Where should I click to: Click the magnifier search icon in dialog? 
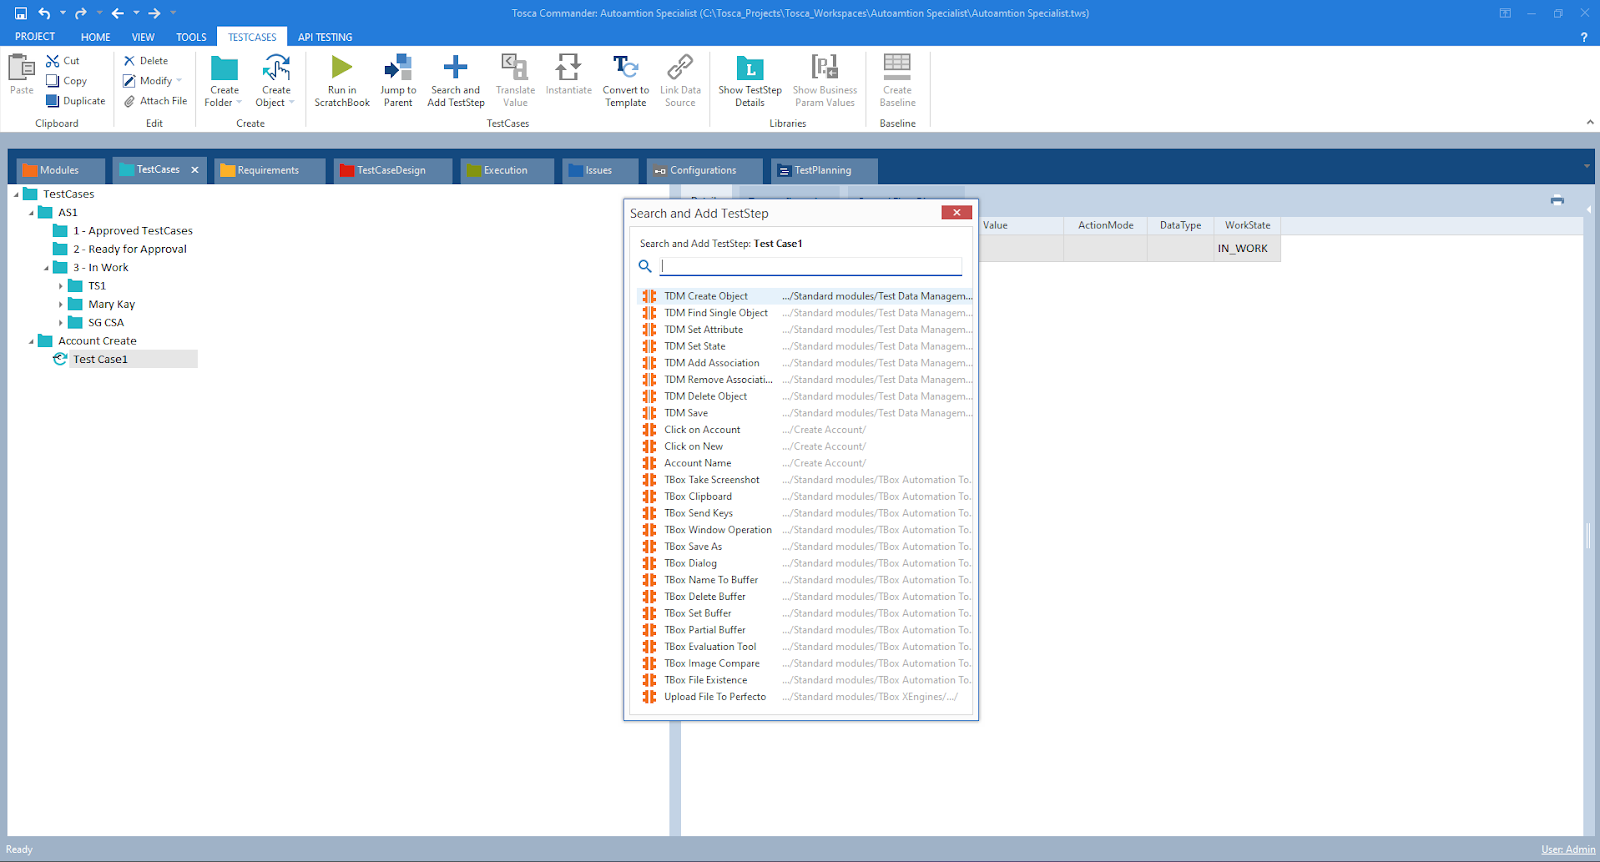point(645,266)
